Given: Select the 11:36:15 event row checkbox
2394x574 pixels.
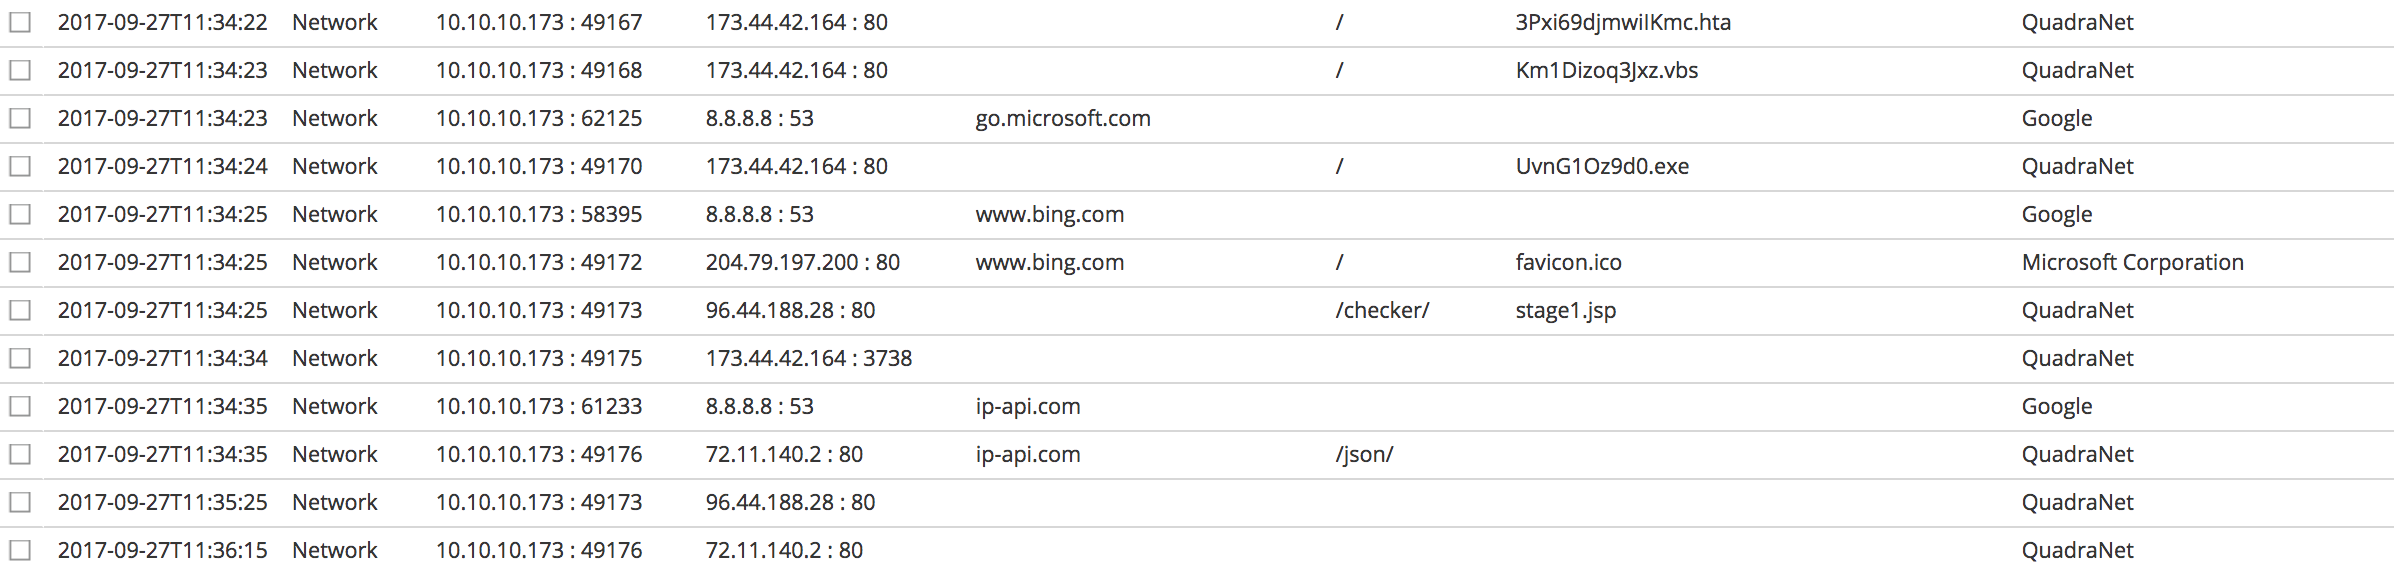Looking at the screenshot, I should click(20, 550).
